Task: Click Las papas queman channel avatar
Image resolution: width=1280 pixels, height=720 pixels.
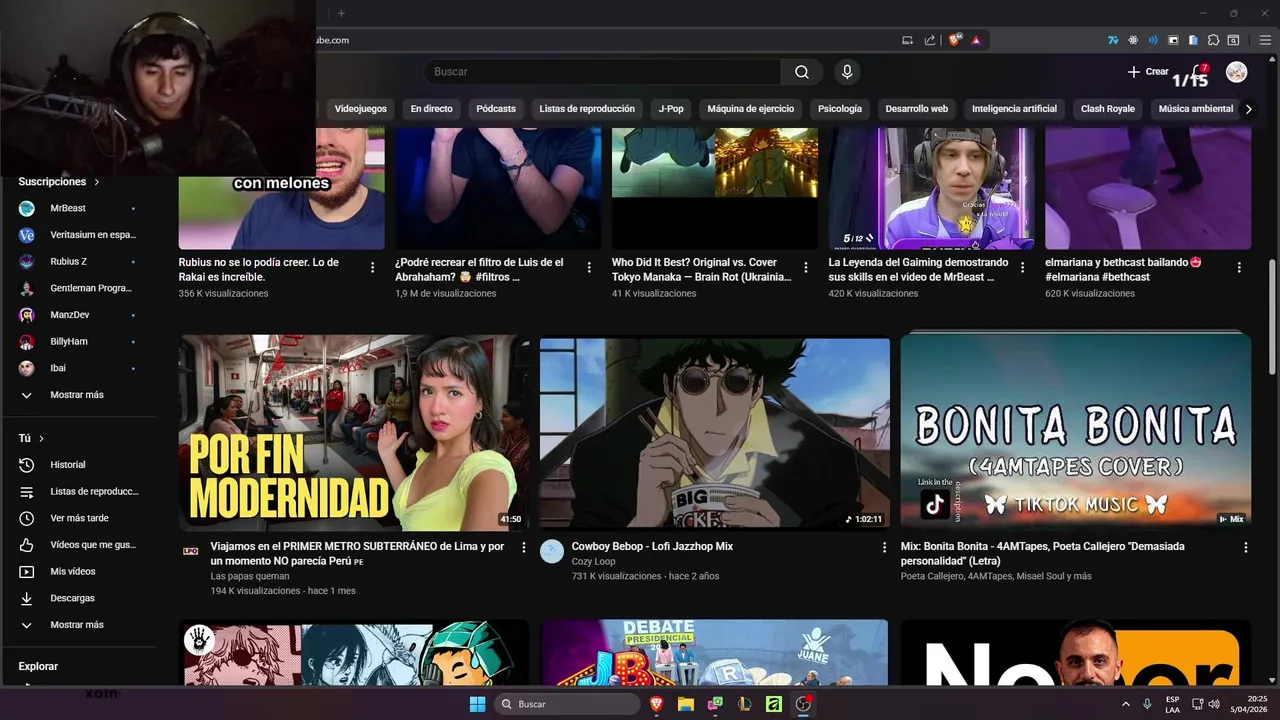Action: [x=191, y=551]
